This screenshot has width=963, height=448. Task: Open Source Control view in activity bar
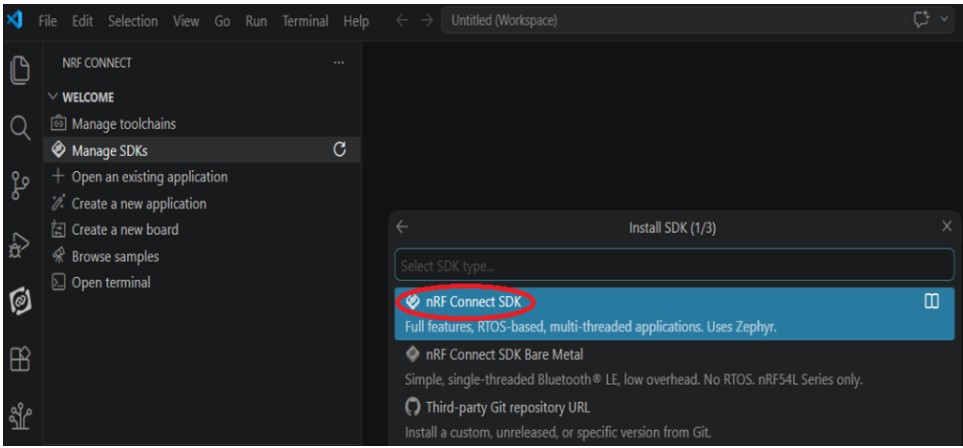20,186
